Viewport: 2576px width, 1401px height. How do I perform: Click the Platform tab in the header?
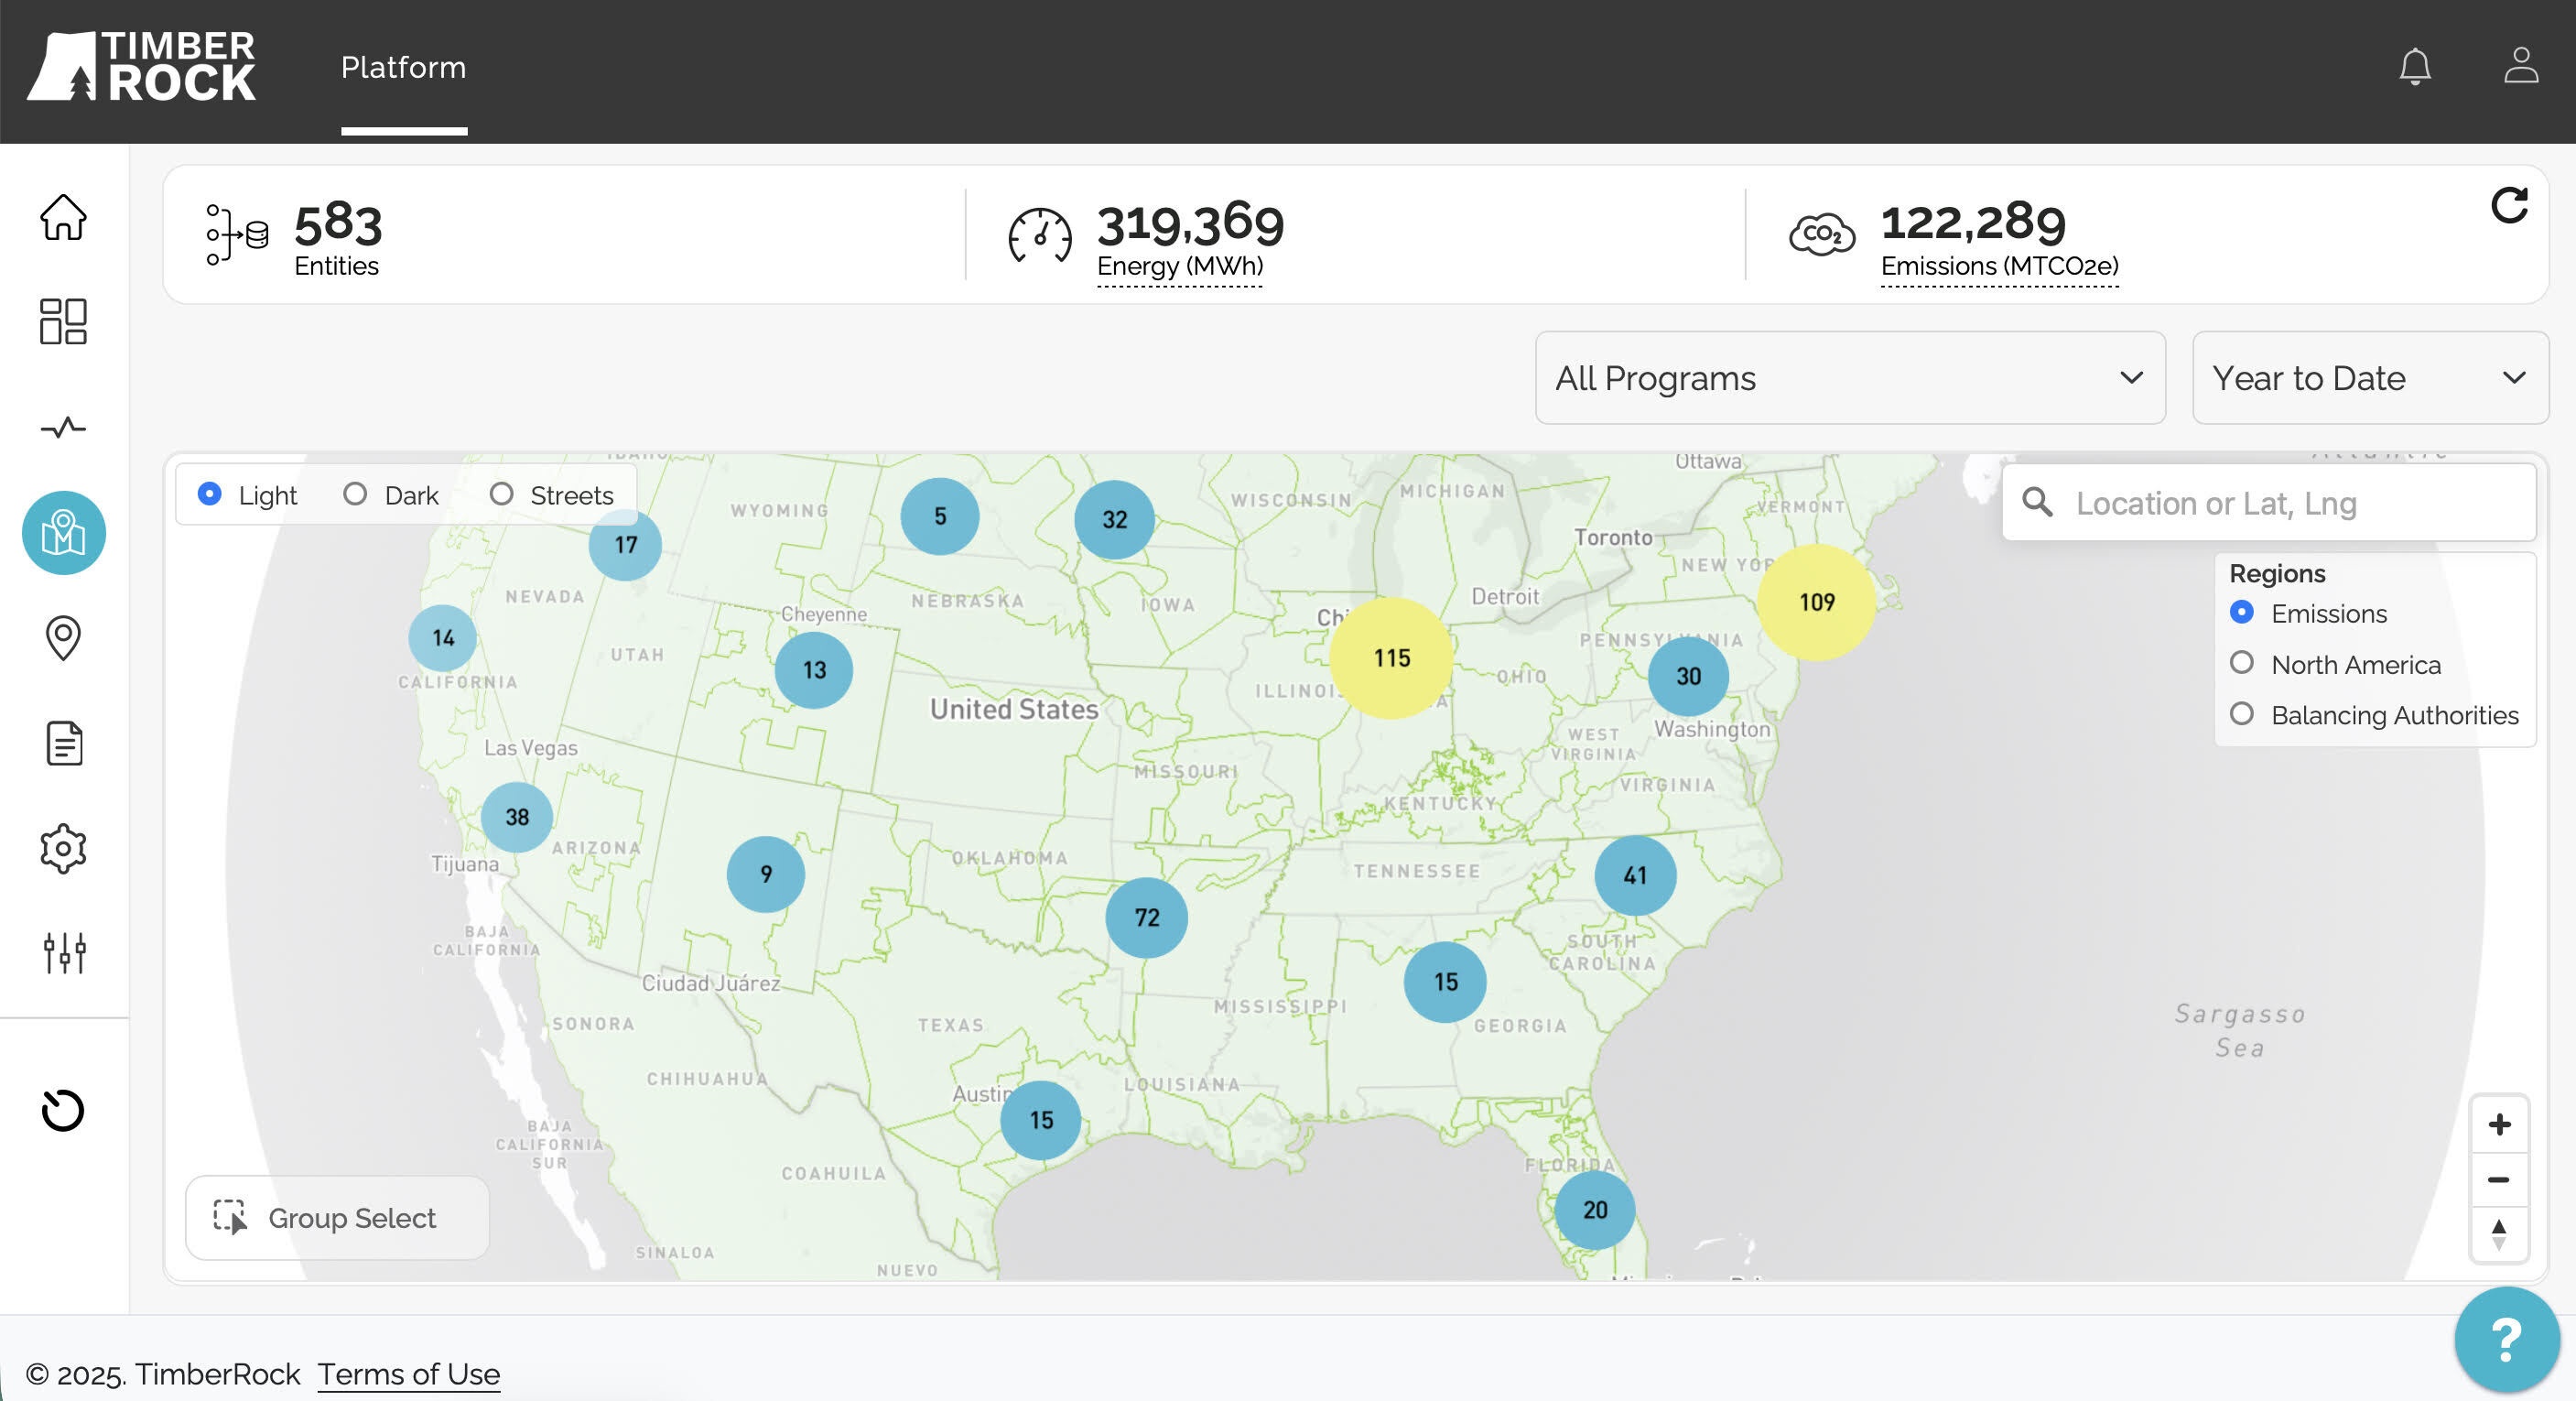pos(403,67)
